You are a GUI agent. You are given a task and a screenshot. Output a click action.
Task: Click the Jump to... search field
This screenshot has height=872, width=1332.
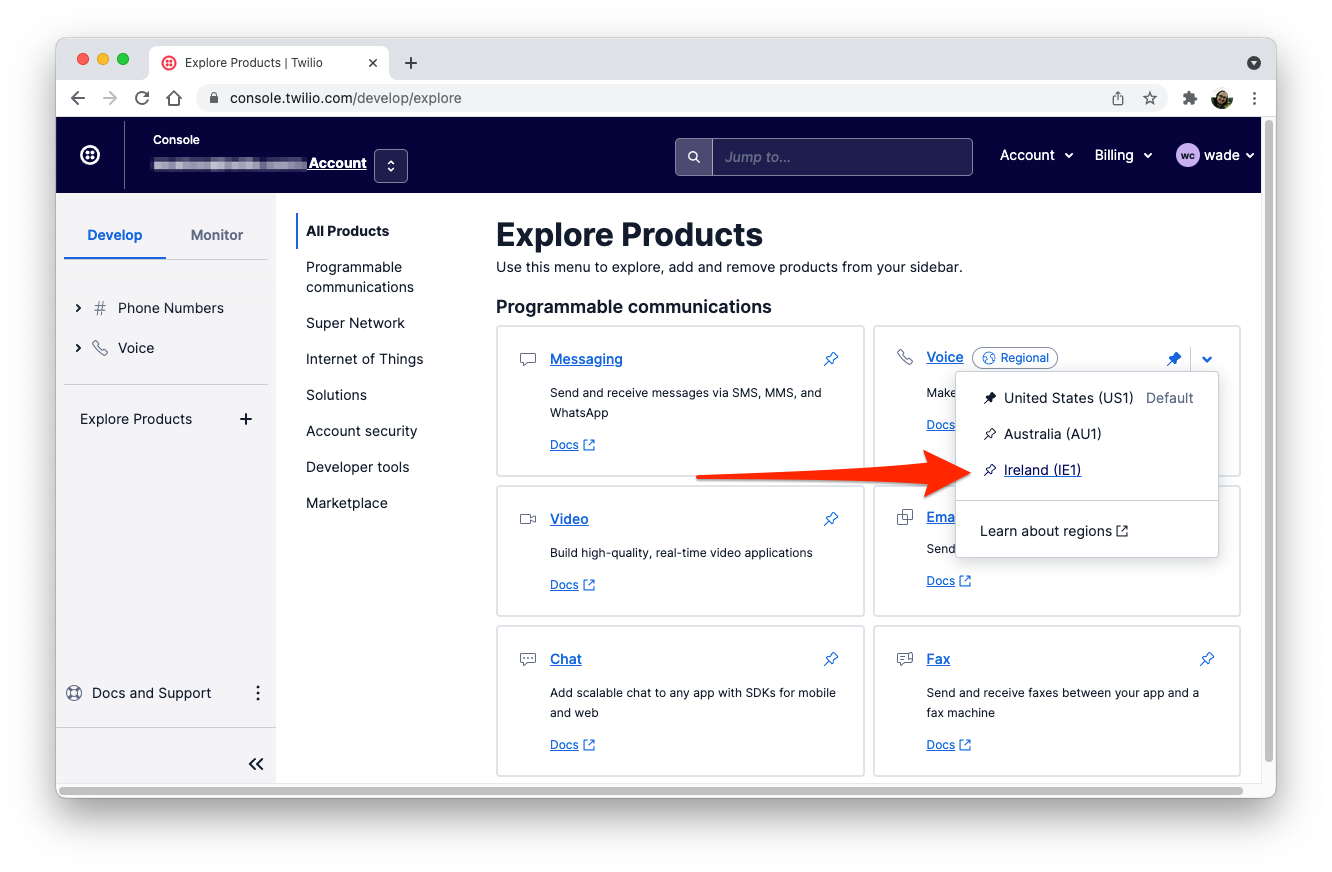point(843,157)
